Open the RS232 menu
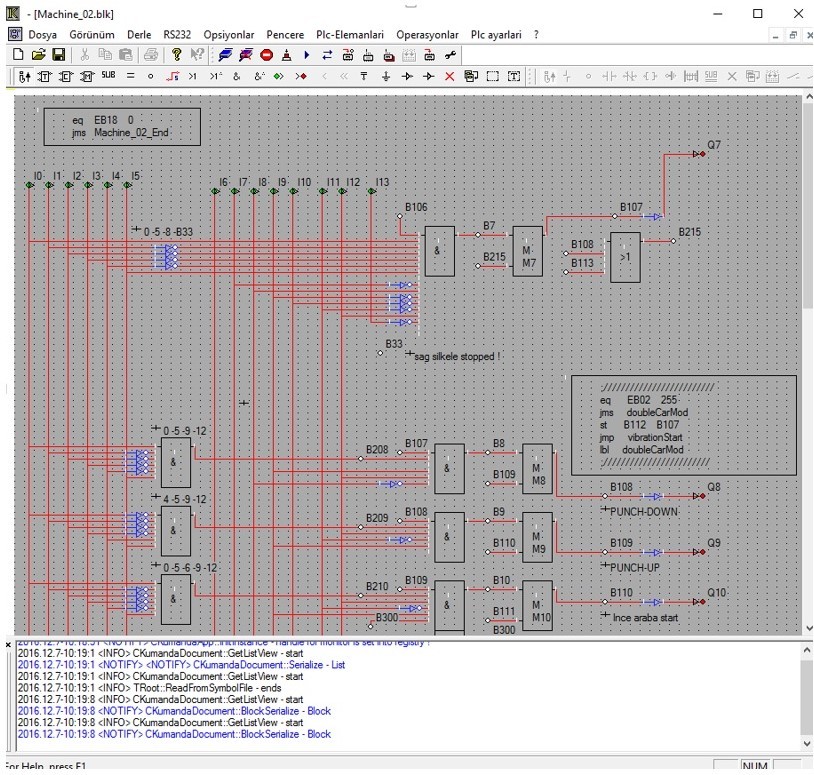This screenshot has width=814, height=775. tap(177, 35)
